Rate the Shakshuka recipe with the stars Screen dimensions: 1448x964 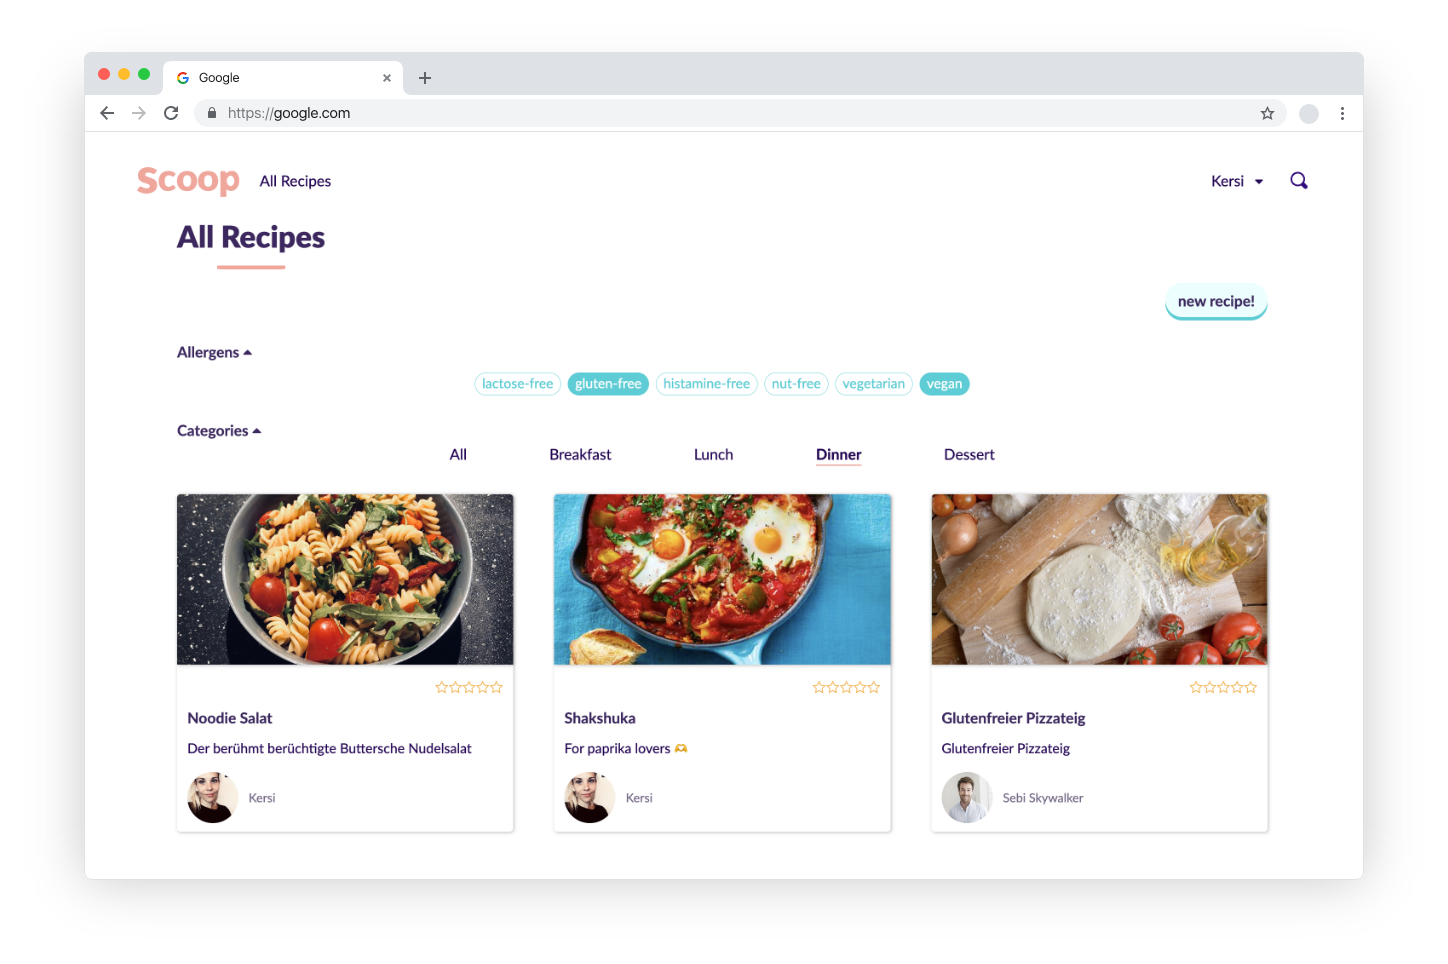[846, 688]
